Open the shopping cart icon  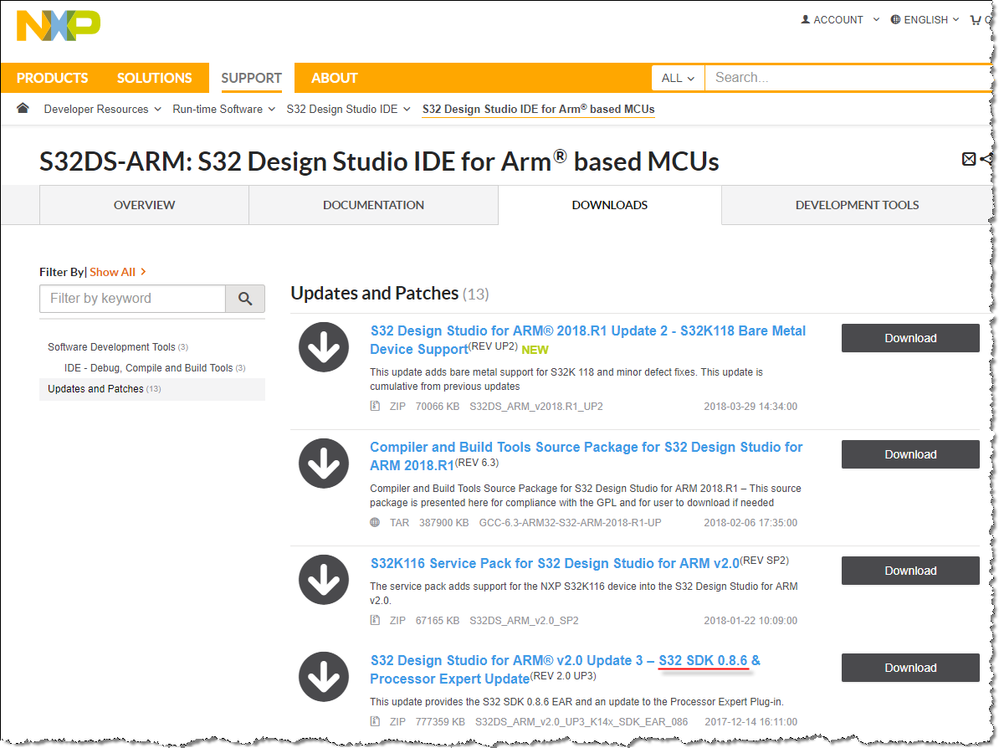click(x=975, y=20)
